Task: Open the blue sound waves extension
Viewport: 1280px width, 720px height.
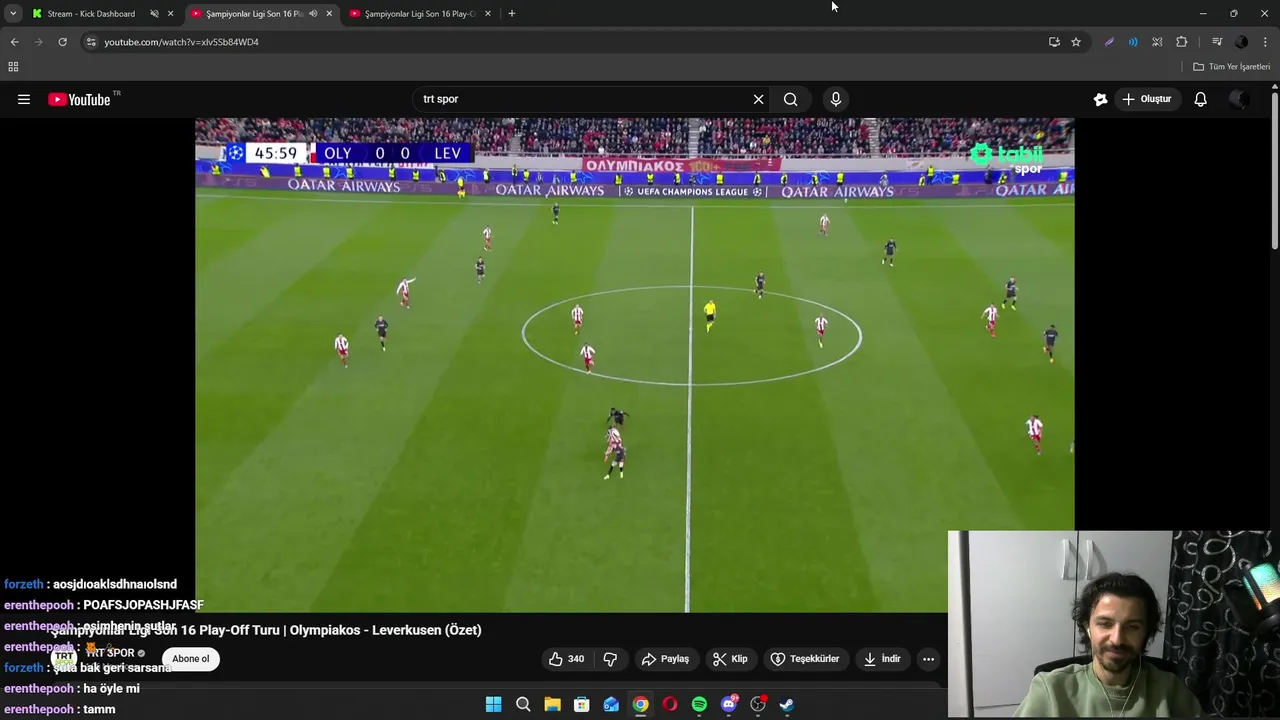Action: coord(1133,42)
